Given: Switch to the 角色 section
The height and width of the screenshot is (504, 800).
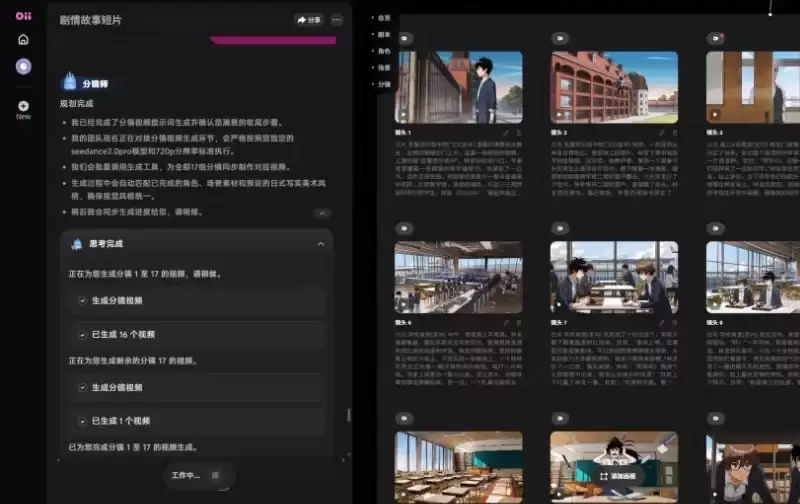Looking at the screenshot, I should (384, 51).
